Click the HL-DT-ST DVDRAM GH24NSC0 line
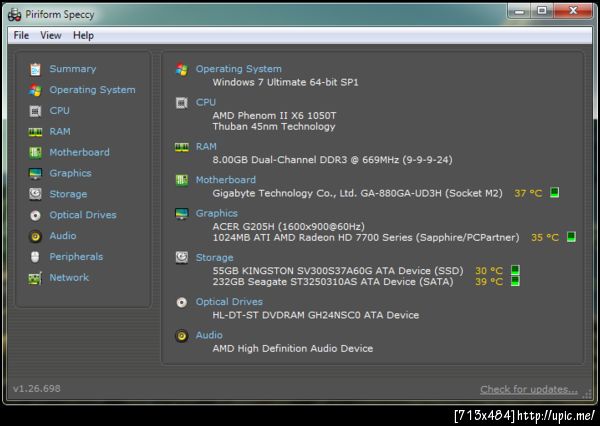Screen dimensions: 600x426 click(316, 315)
